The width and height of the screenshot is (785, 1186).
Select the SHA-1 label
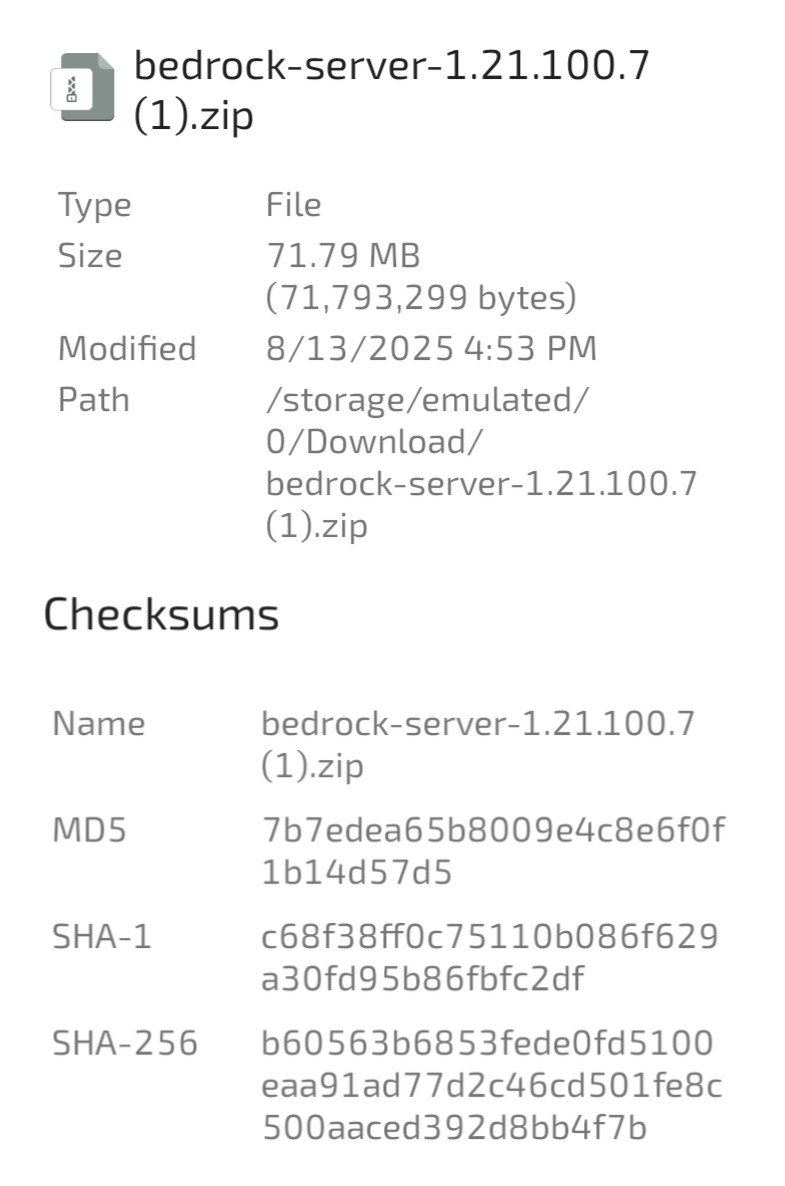101,937
